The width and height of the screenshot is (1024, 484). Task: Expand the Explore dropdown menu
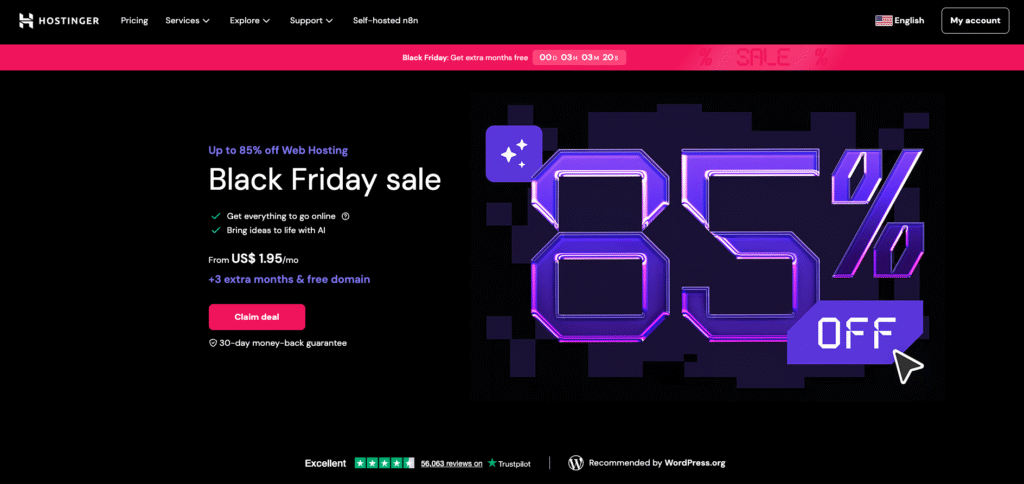pyautogui.click(x=249, y=20)
